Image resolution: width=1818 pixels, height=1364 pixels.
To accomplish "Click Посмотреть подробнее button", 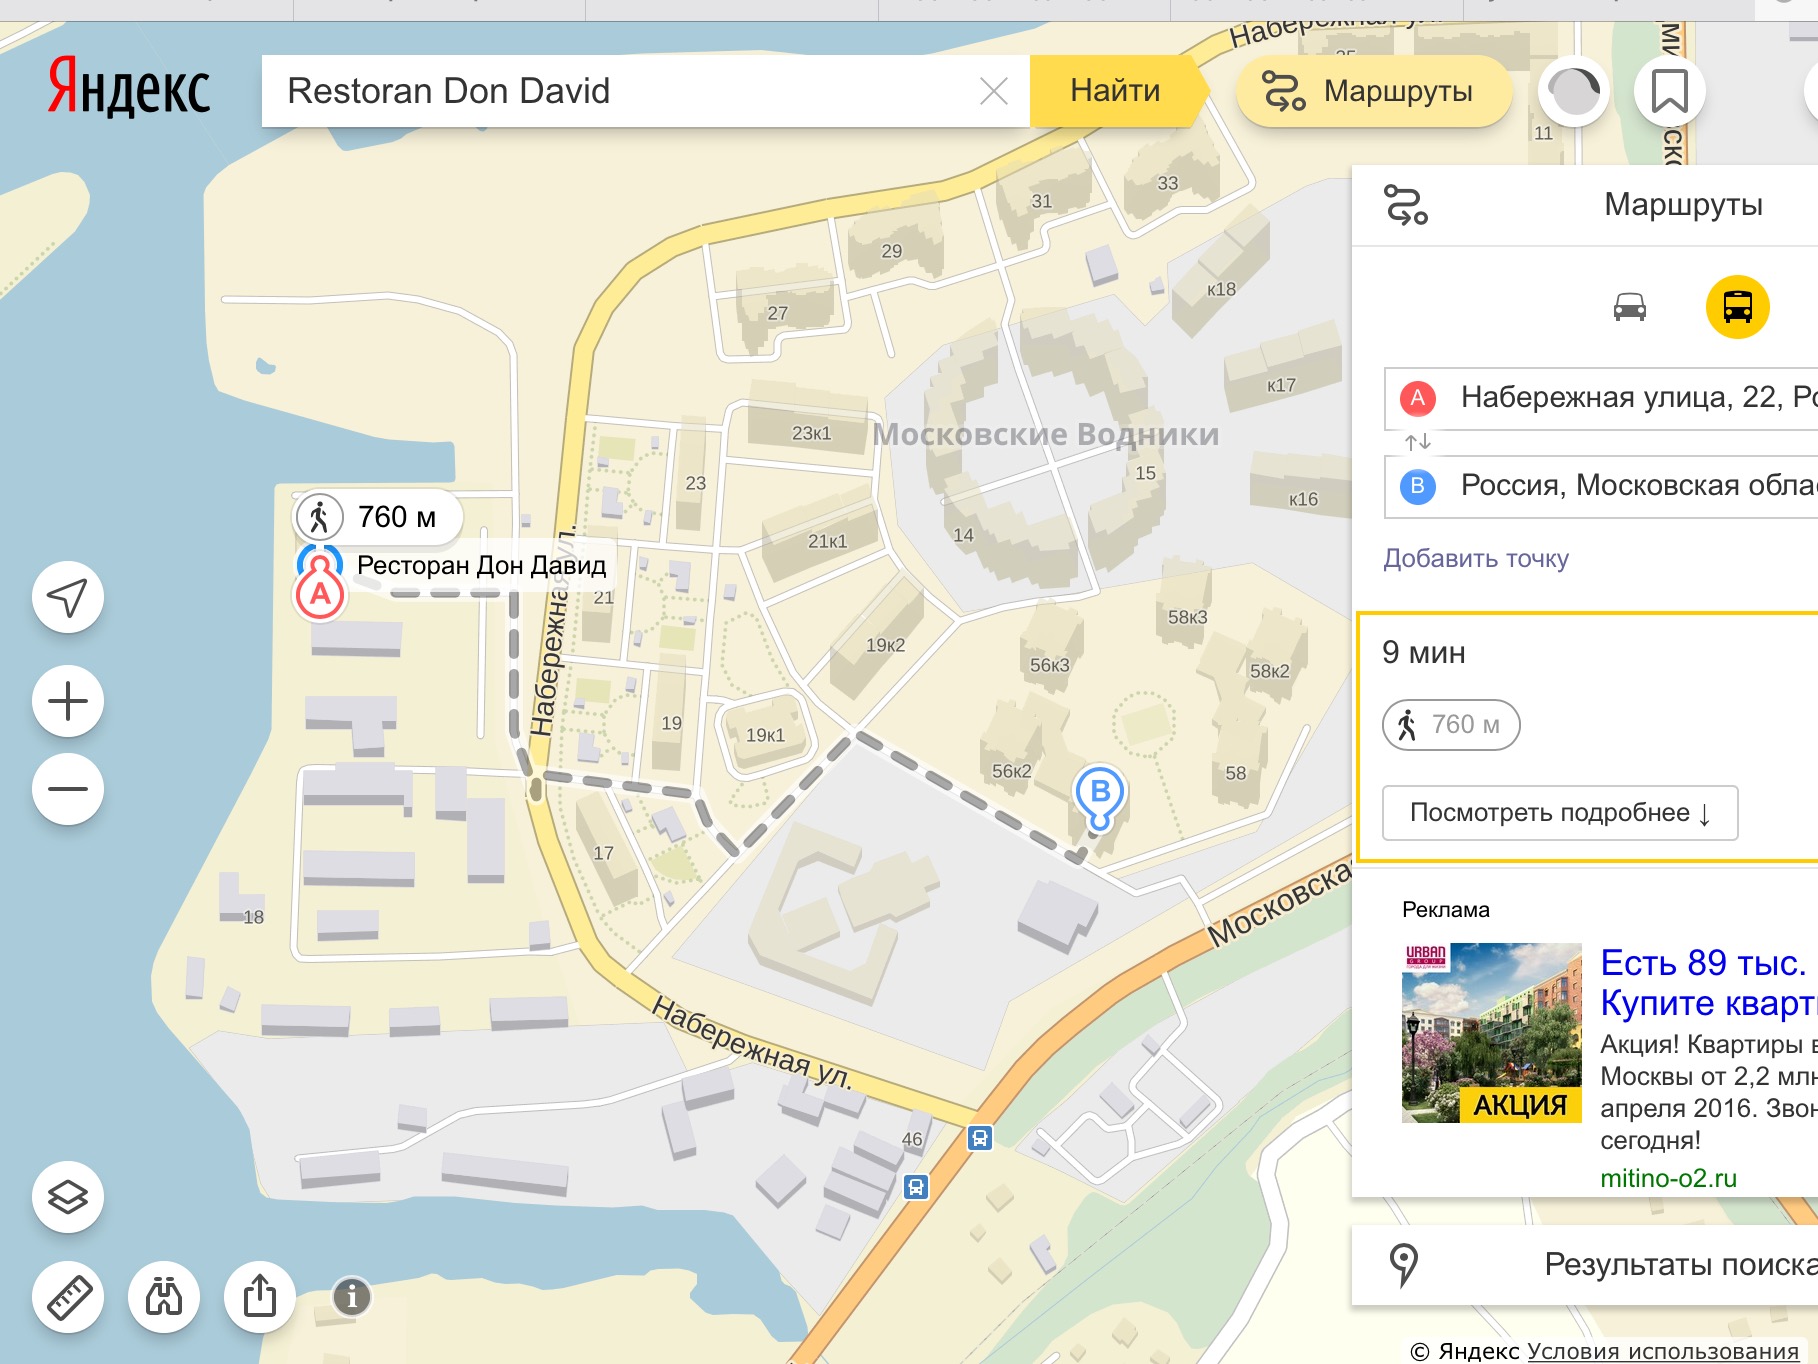I will [1560, 813].
